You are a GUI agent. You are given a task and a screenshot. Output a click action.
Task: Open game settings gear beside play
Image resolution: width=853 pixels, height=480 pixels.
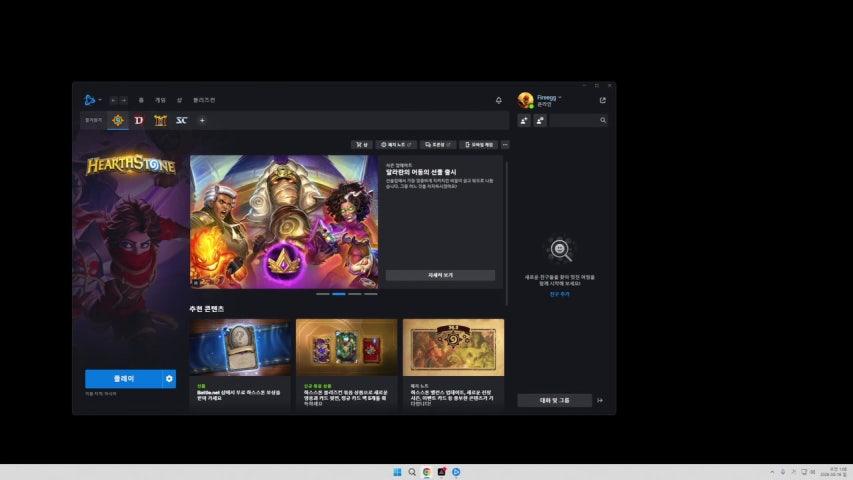click(169, 379)
